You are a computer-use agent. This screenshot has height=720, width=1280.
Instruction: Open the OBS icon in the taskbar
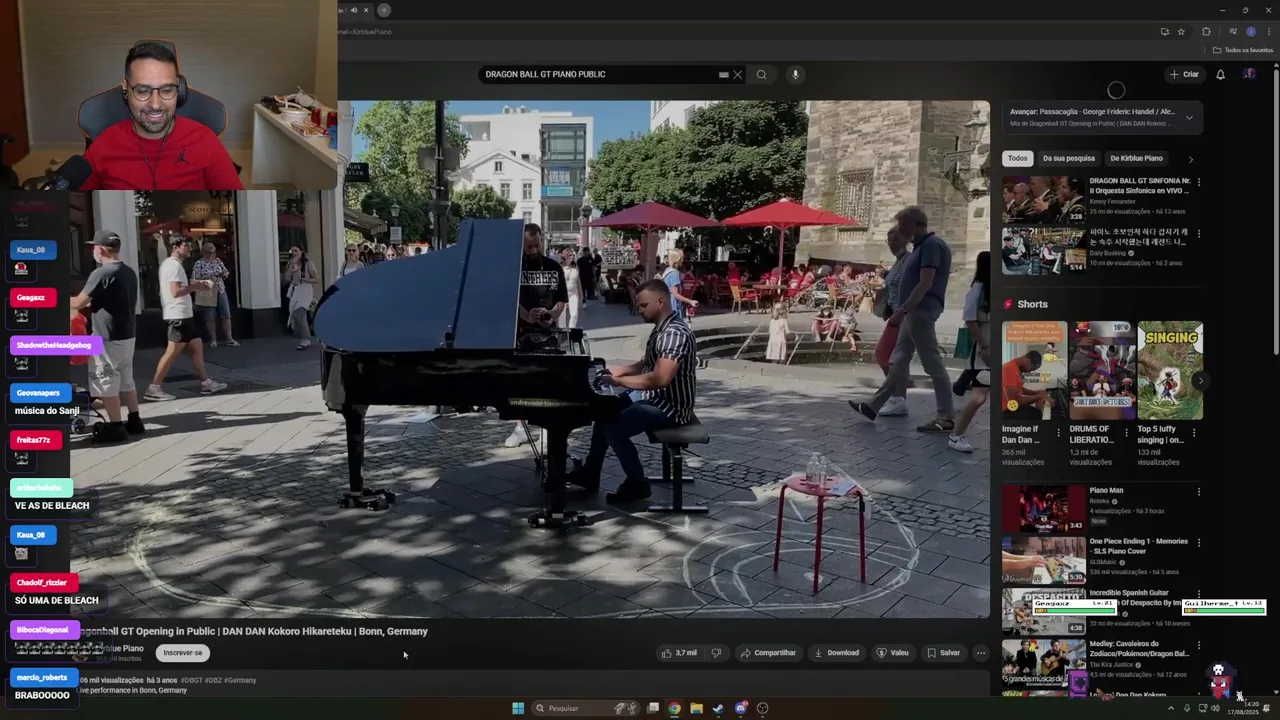click(763, 708)
